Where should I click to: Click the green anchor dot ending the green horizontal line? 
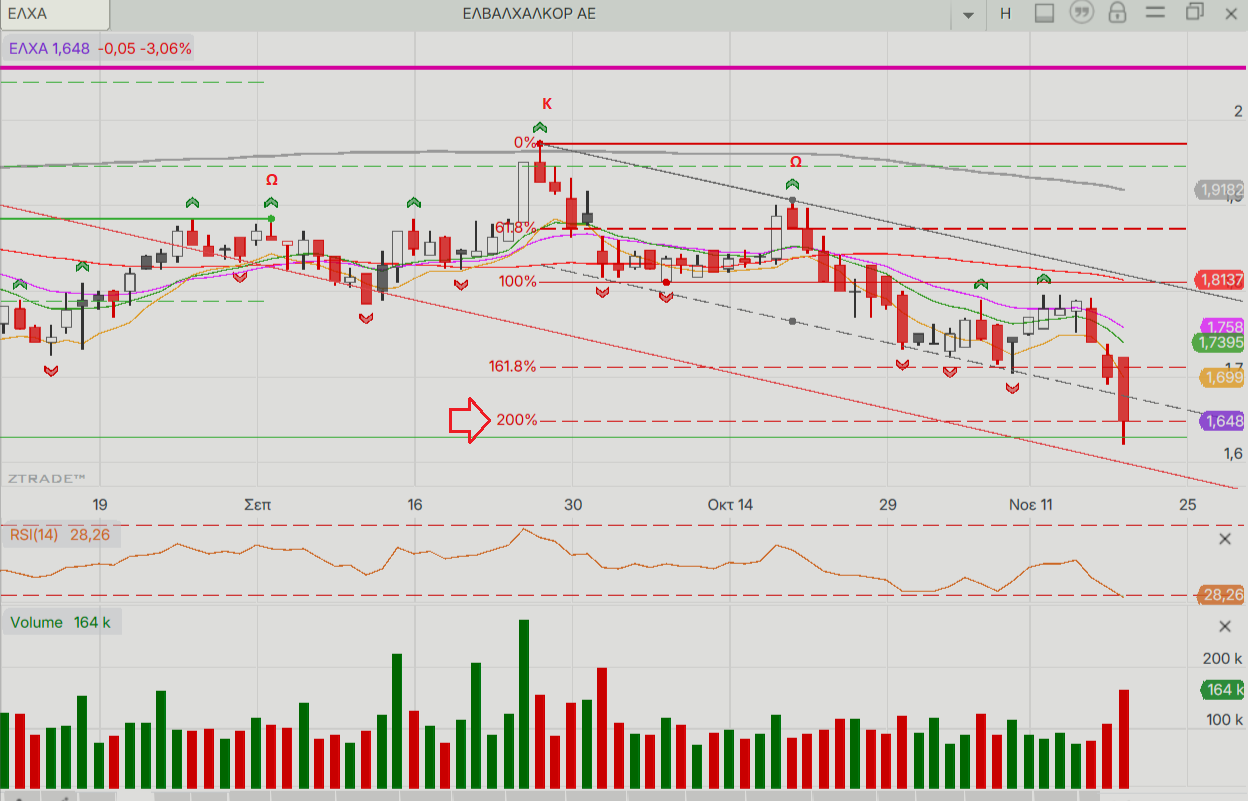coord(271,218)
